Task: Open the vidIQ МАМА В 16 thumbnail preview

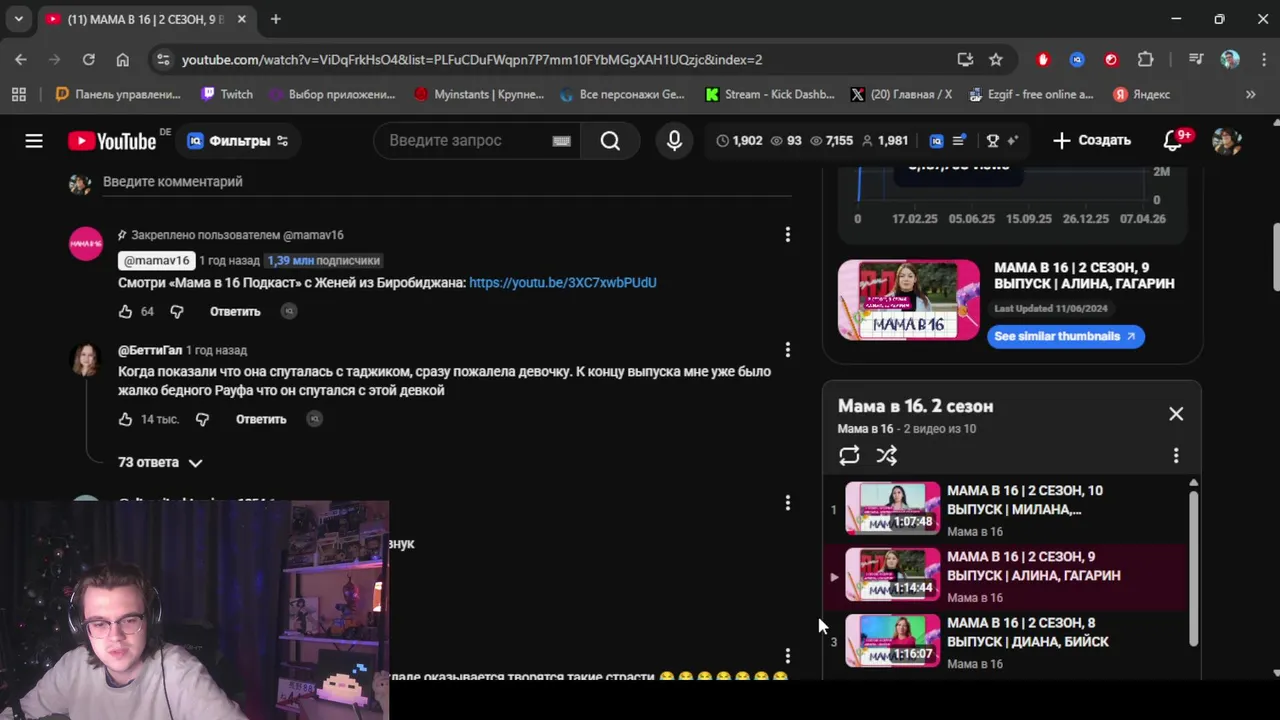Action: click(x=909, y=300)
